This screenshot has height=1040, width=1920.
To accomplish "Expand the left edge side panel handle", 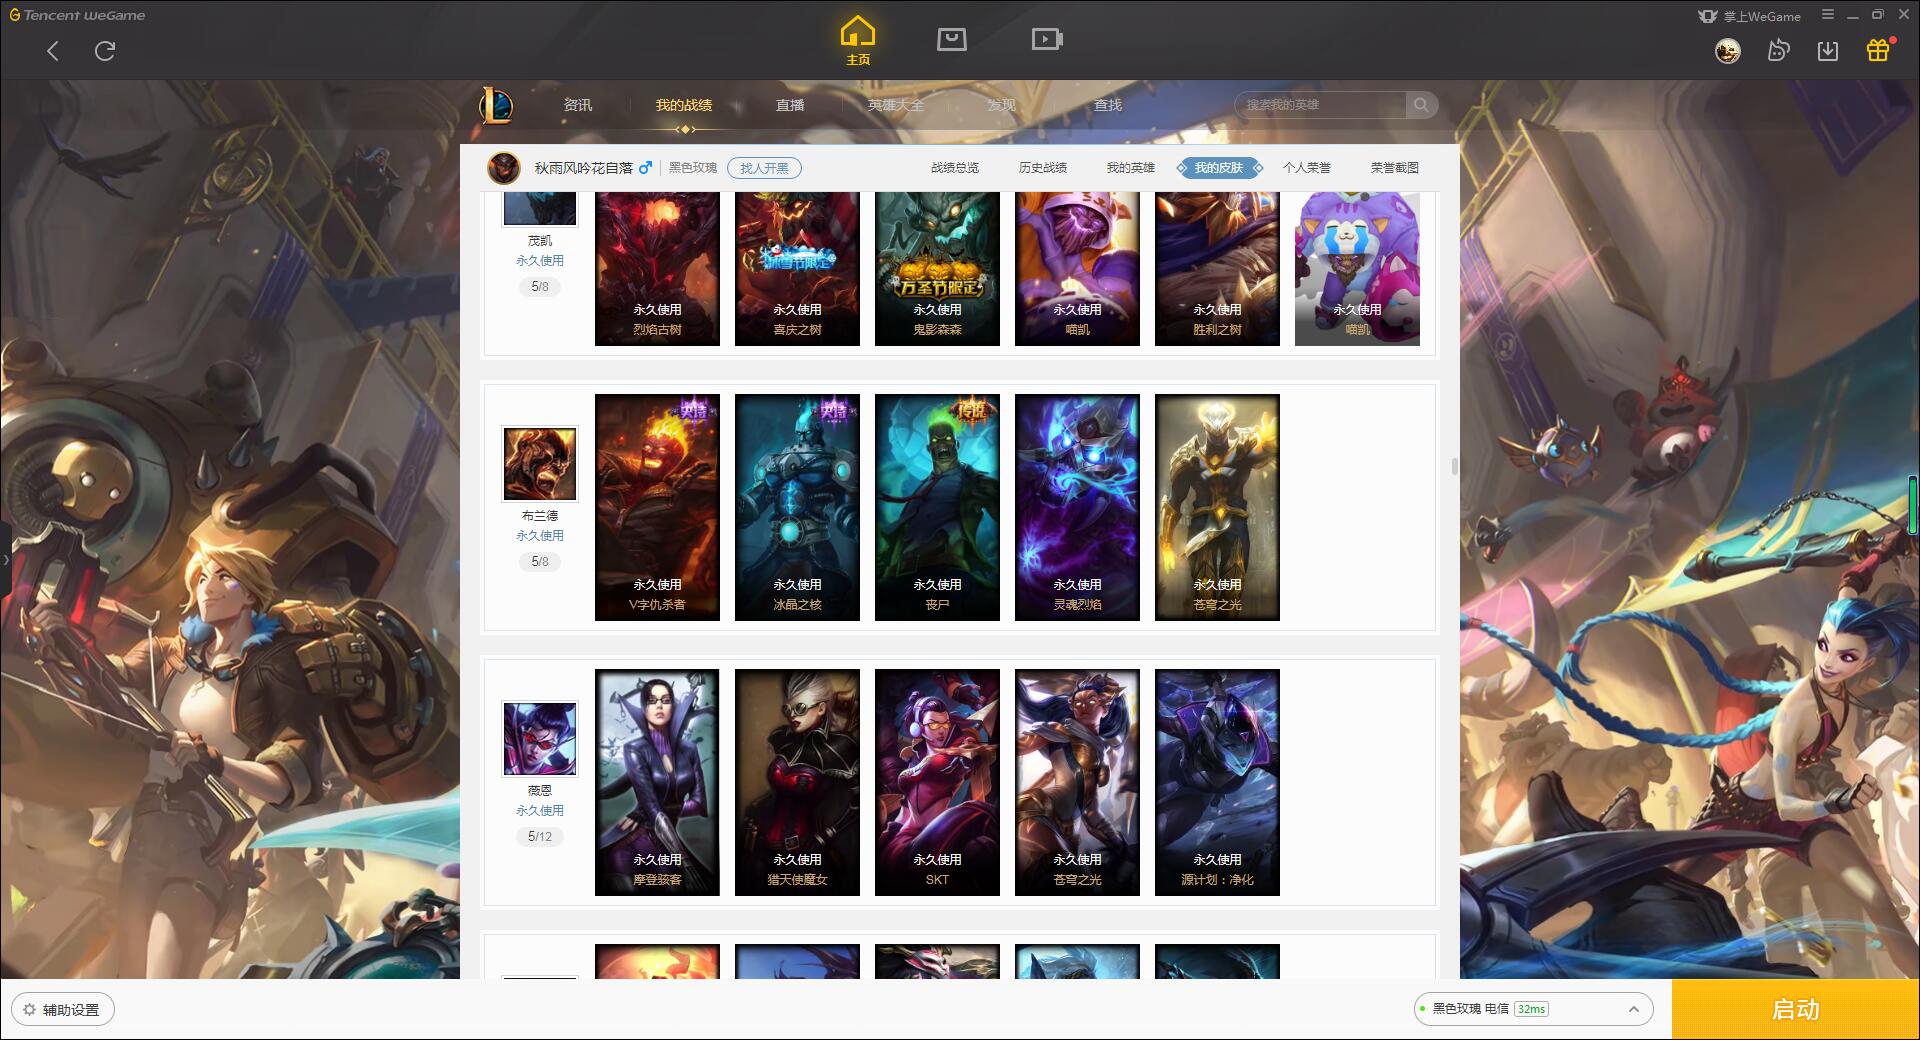I will 5,560.
